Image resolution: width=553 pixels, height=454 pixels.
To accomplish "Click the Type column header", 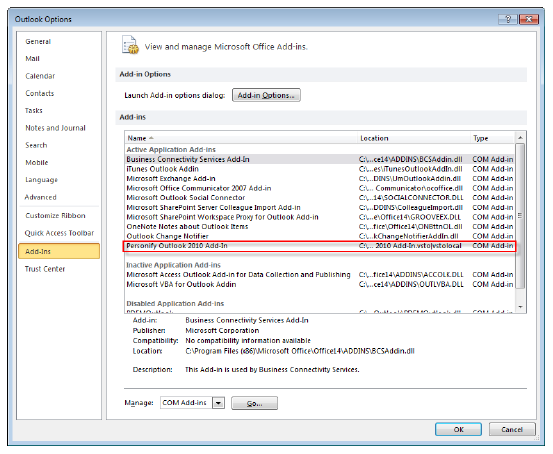I will 492,138.
